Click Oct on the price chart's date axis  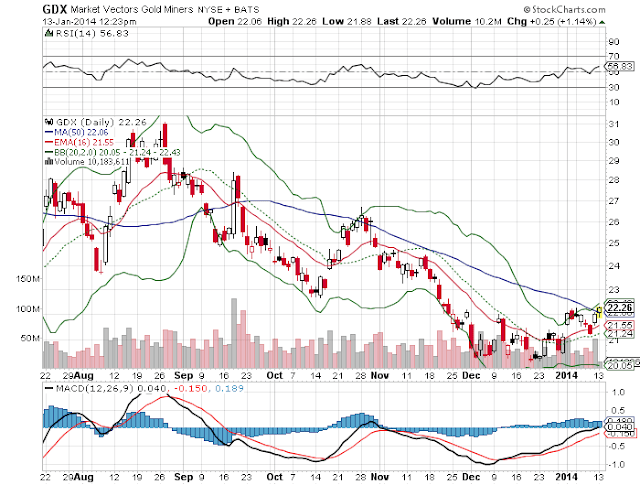[x=274, y=375]
